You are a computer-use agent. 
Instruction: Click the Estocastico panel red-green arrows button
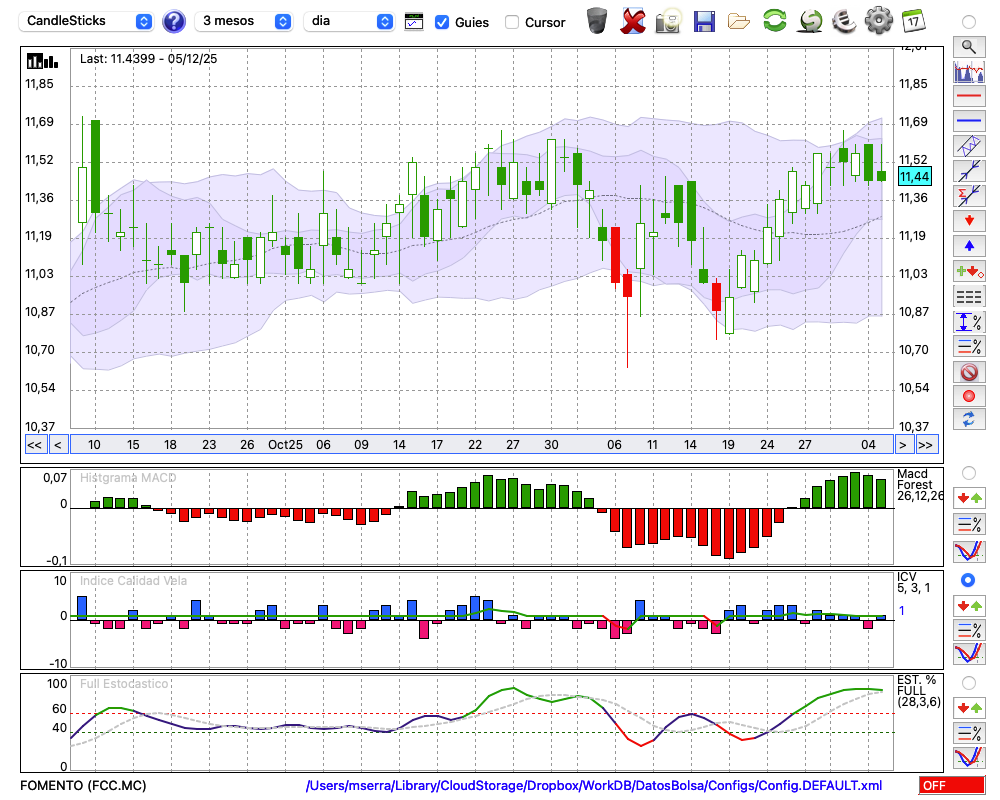(x=969, y=708)
